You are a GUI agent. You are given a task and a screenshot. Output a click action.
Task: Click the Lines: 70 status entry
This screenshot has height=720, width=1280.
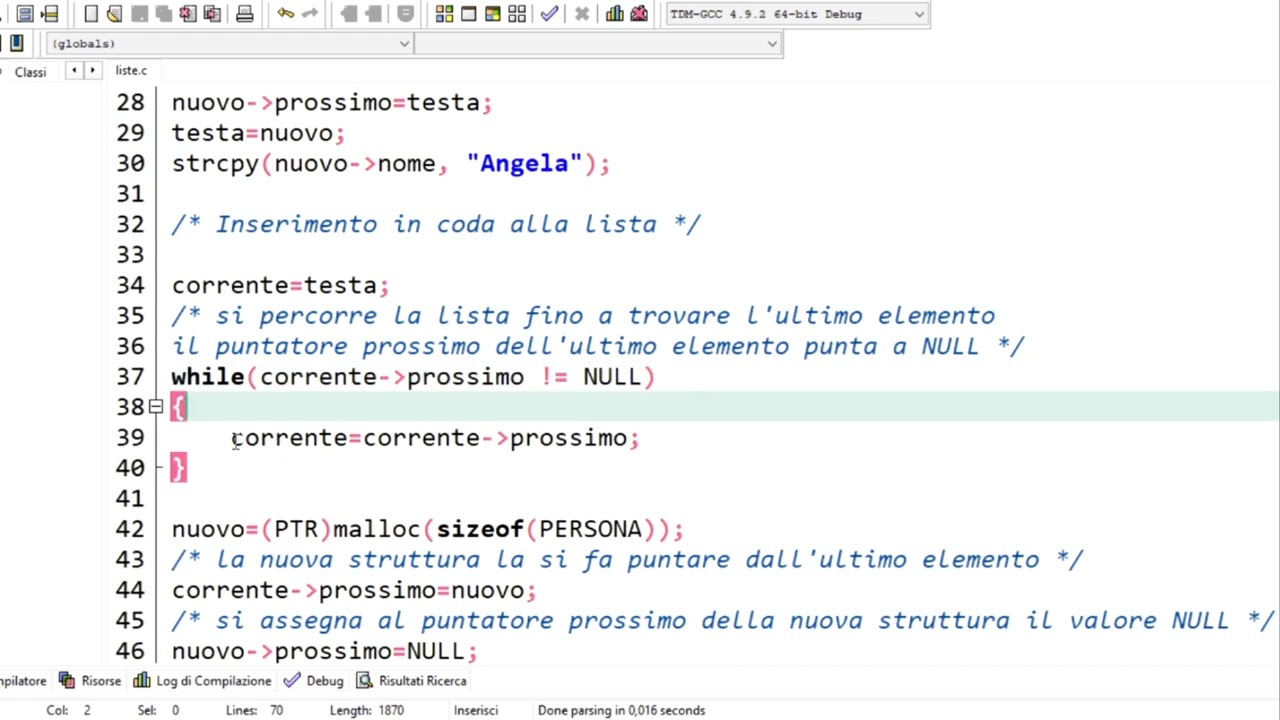[254, 711]
